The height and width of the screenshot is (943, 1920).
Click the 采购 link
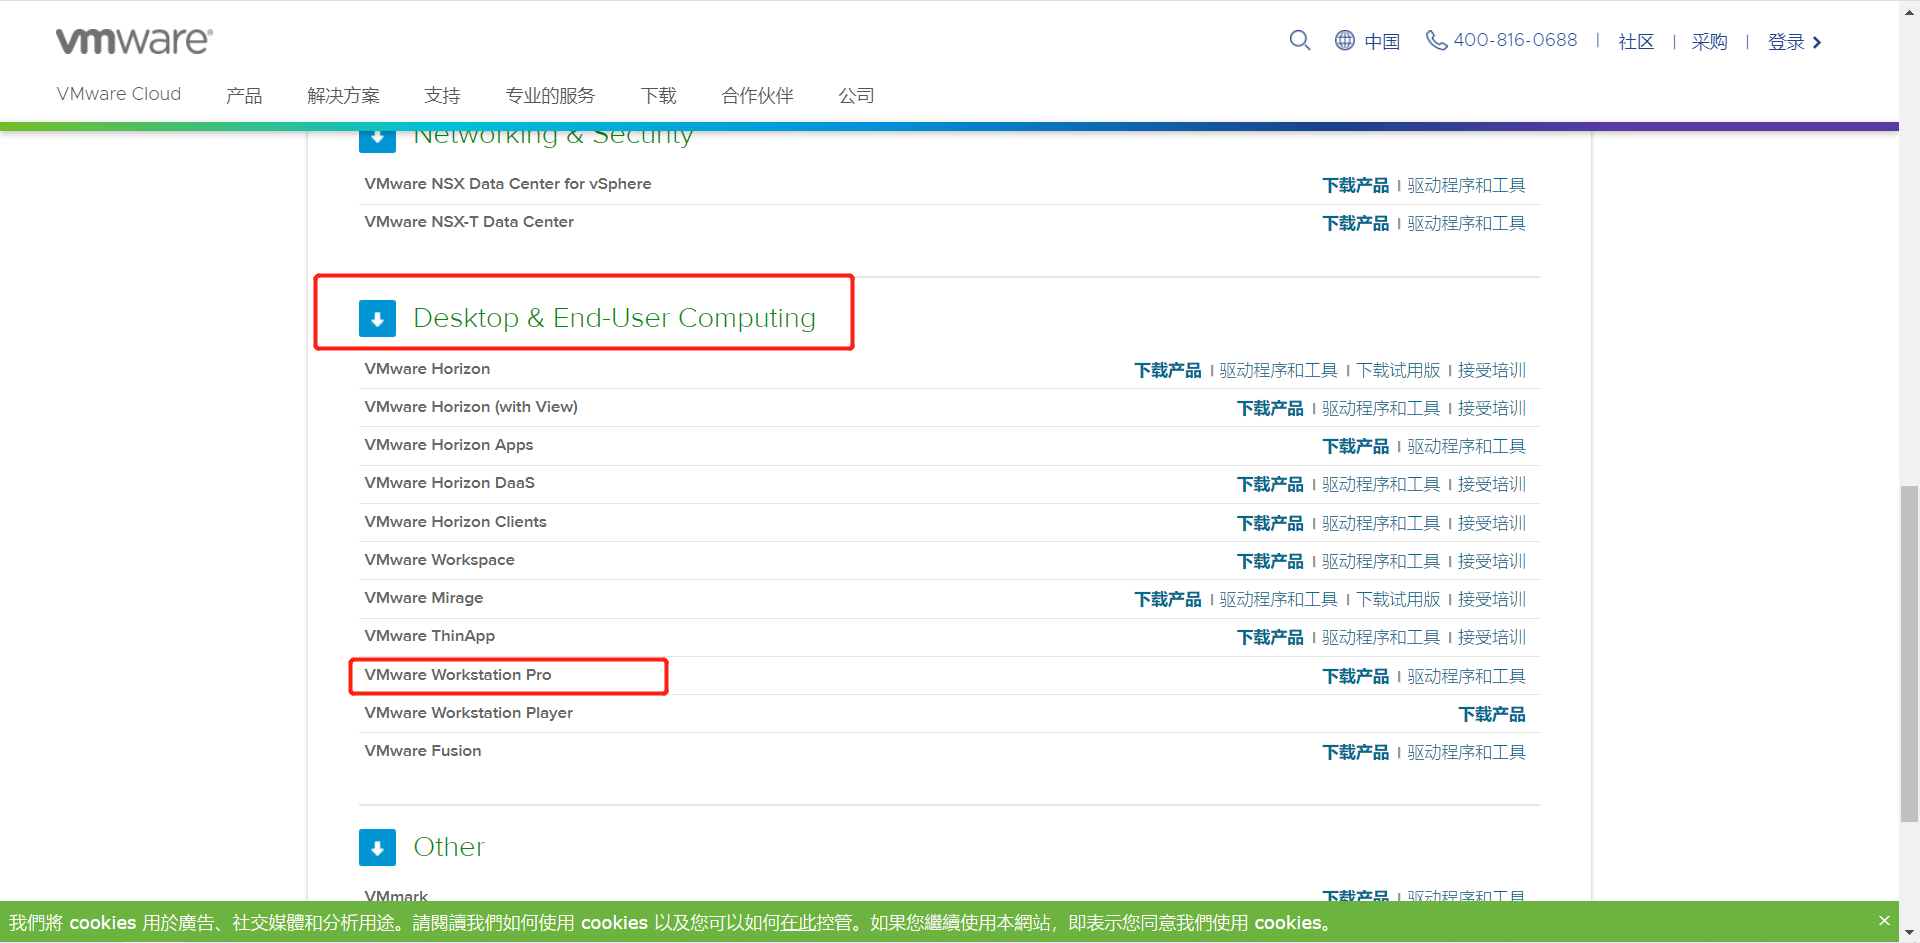[1709, 41]
